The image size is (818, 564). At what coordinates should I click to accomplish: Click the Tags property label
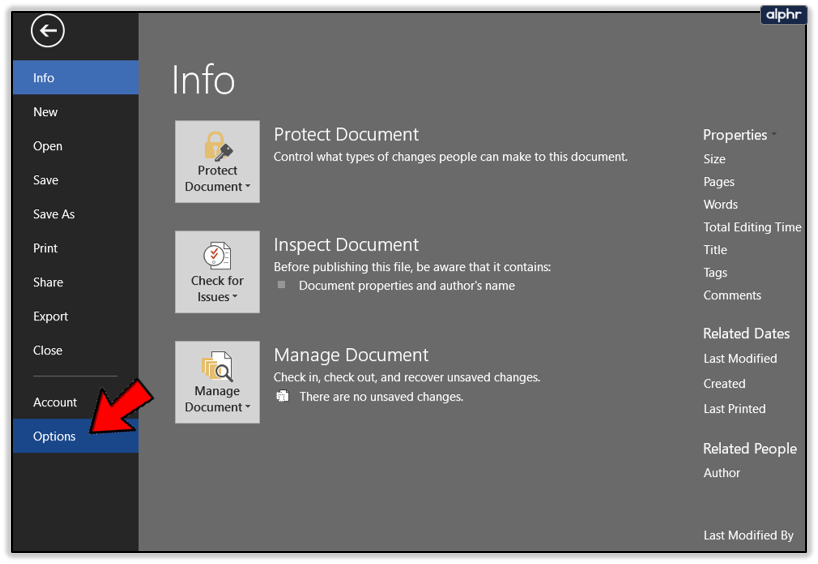(x=715, y=273)
